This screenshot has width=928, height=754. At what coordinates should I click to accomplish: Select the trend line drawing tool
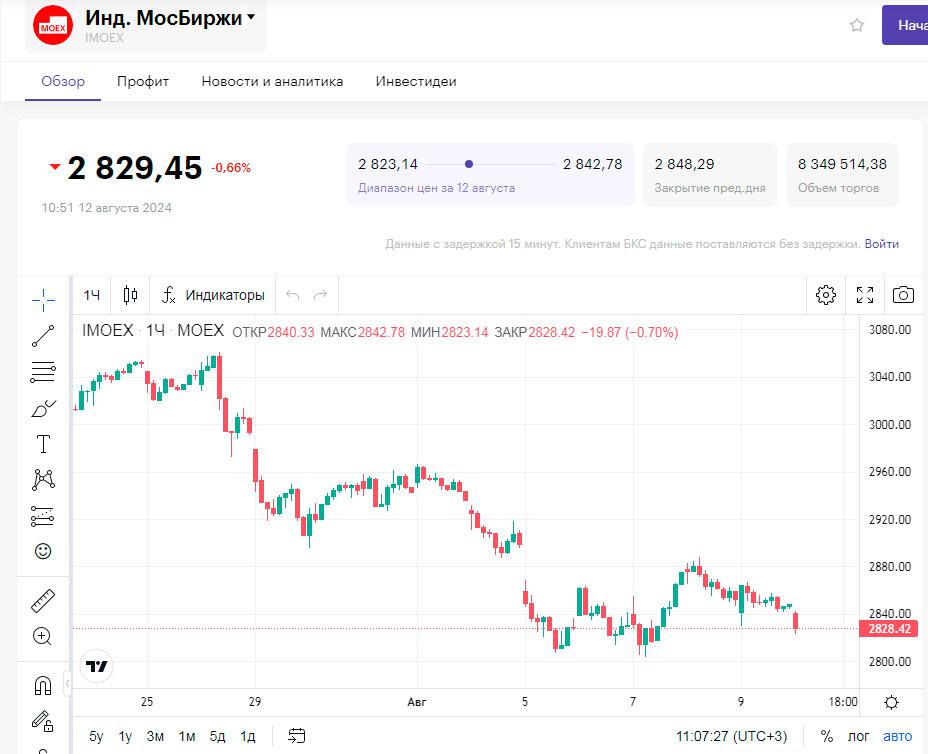click(43, 337)
